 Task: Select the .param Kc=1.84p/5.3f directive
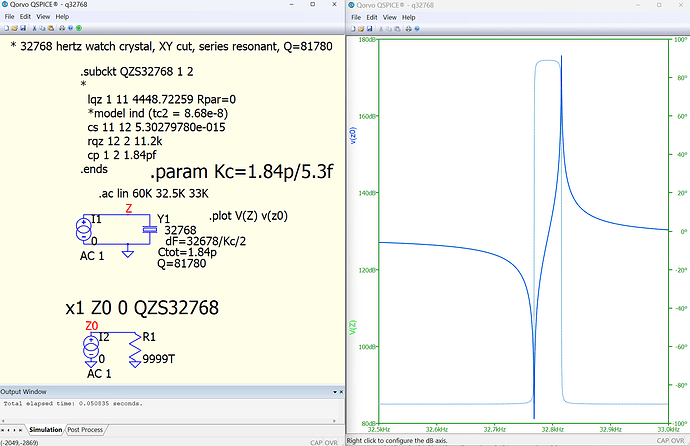(242, 172)
